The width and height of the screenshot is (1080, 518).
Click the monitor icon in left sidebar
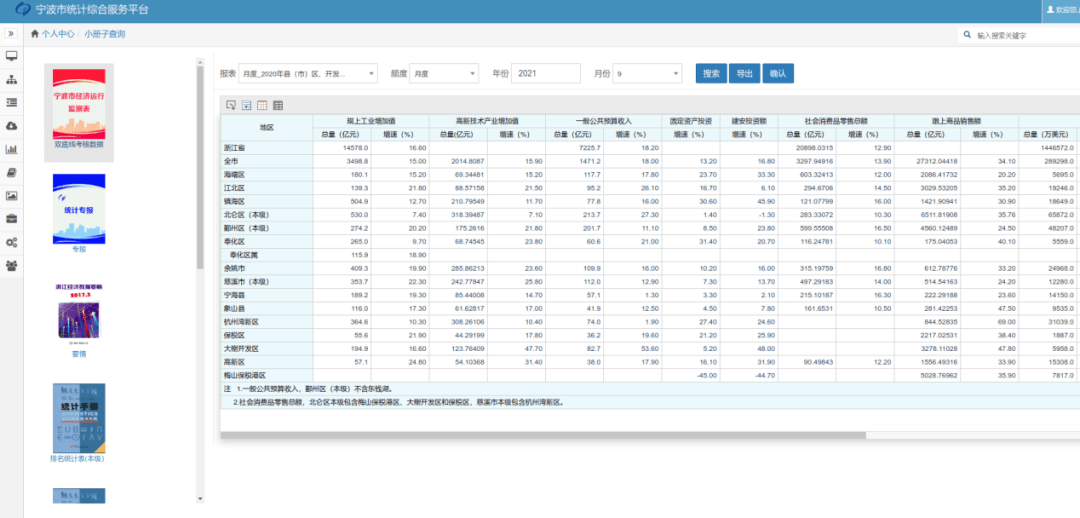click(x=12, y=56)
